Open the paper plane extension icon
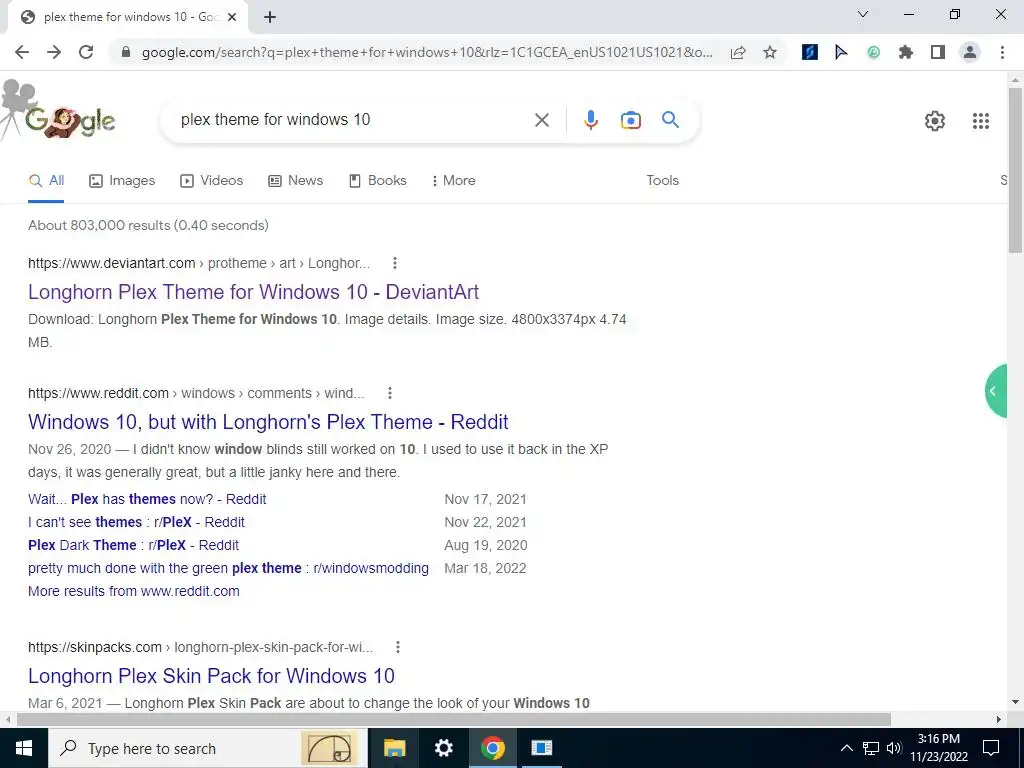 click(841, 52)
